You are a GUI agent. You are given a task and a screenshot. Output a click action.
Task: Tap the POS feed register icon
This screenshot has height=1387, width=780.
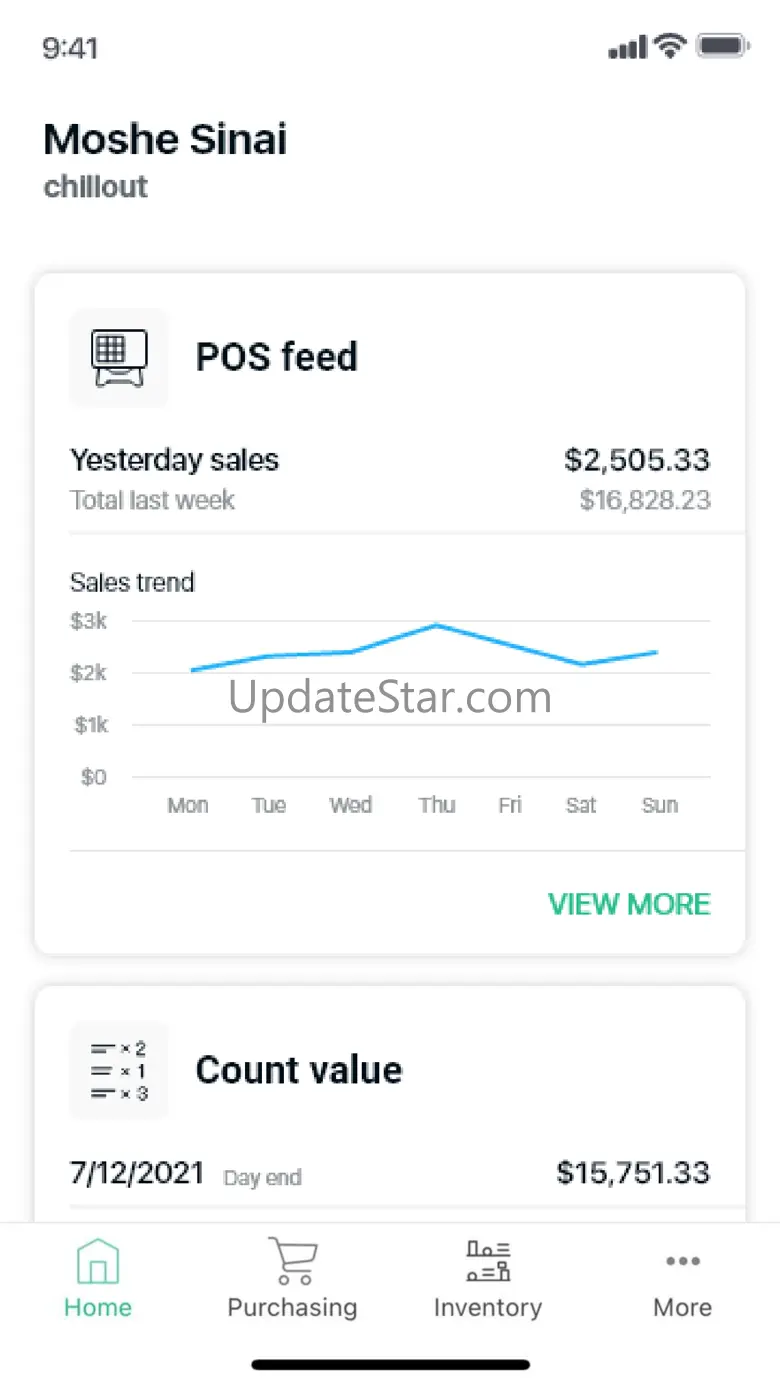(x=119, y=358)
